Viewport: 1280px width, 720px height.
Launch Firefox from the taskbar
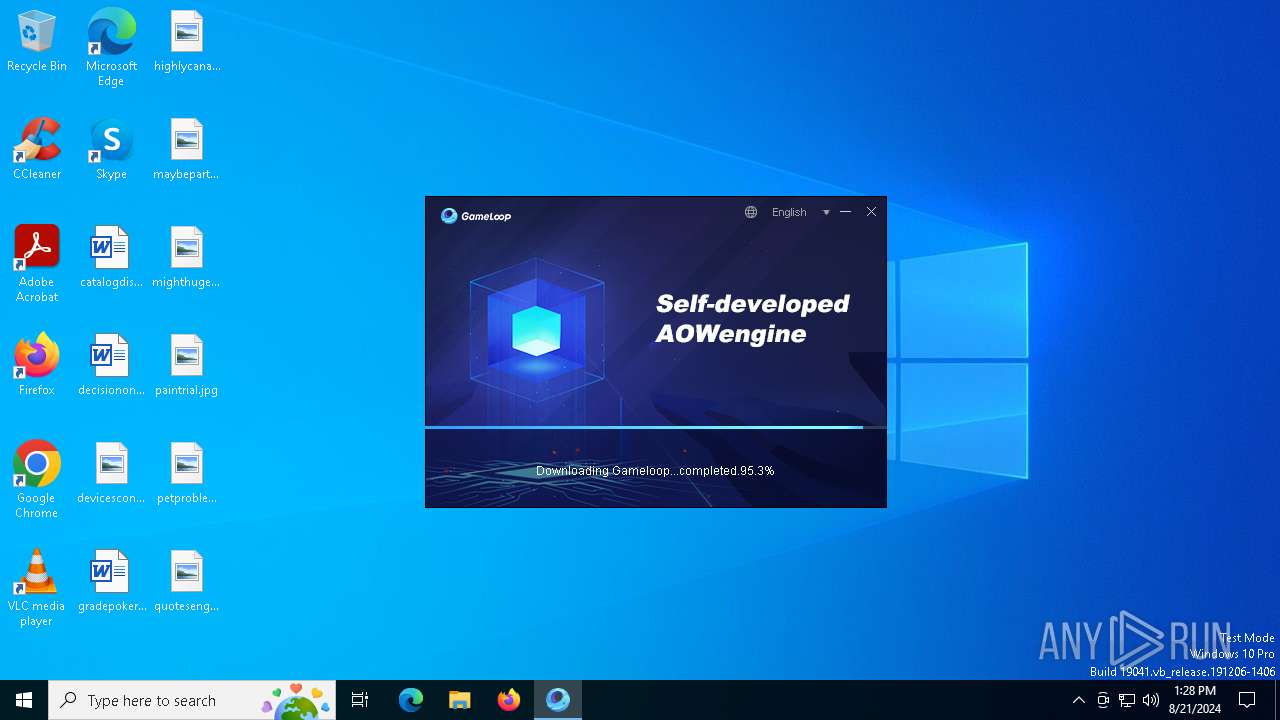tap(509, 700)
